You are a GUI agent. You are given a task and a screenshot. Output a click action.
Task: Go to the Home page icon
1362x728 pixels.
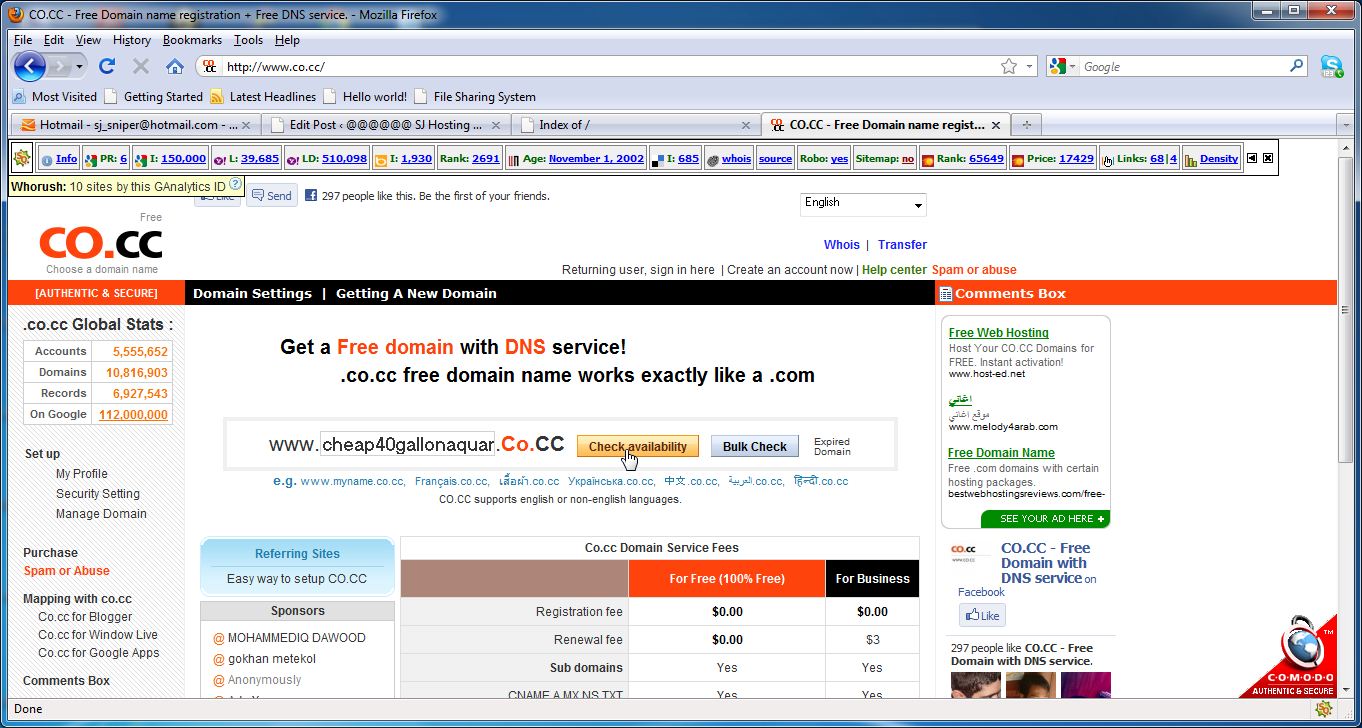tap(175, 66)
